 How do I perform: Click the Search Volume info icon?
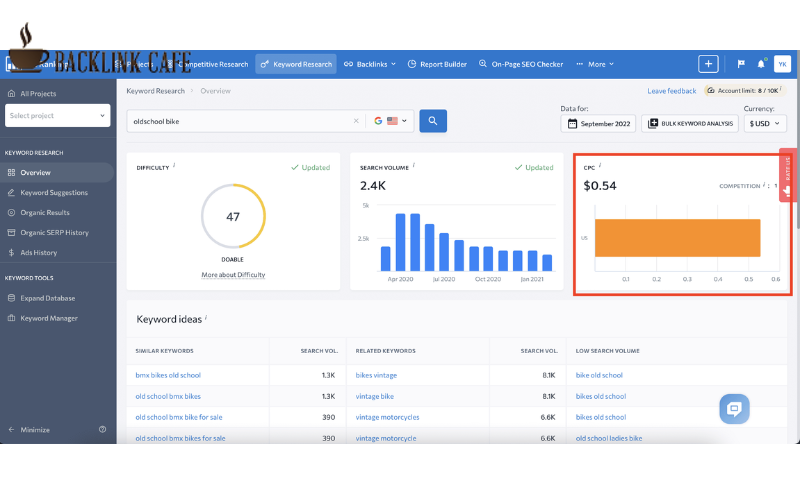pyautogui.click(x=414, y=165)
